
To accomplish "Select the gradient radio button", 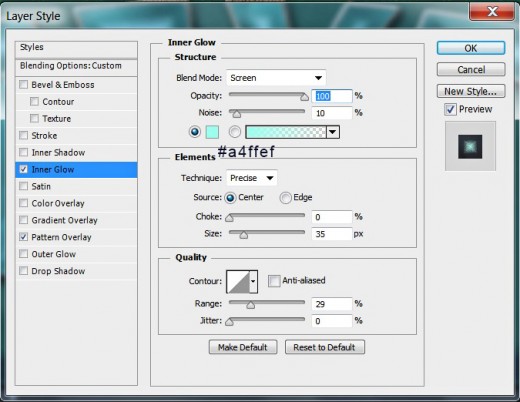I will (x=235, y=132).
